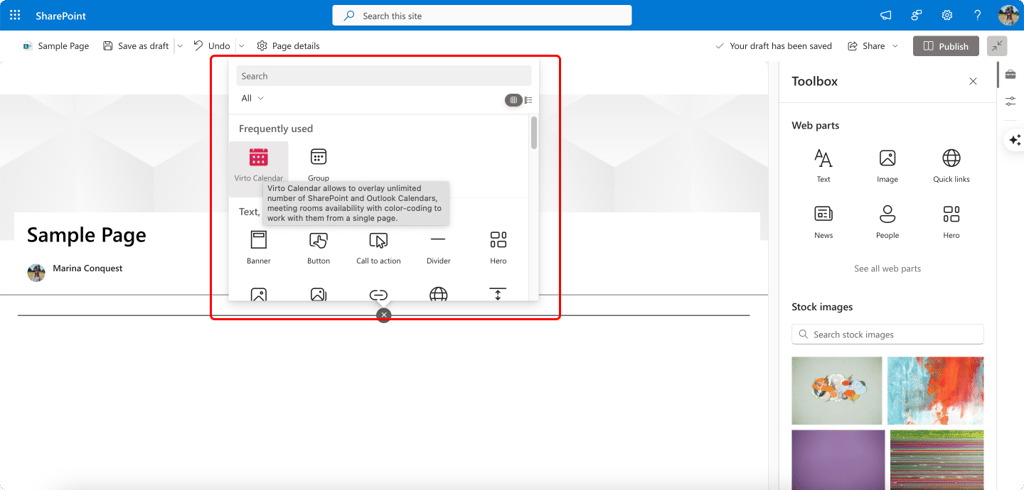This screenshot has height=490, width=1024.
Task: Collapse the page with the arrows icon
Action: (x=997, y=46)
